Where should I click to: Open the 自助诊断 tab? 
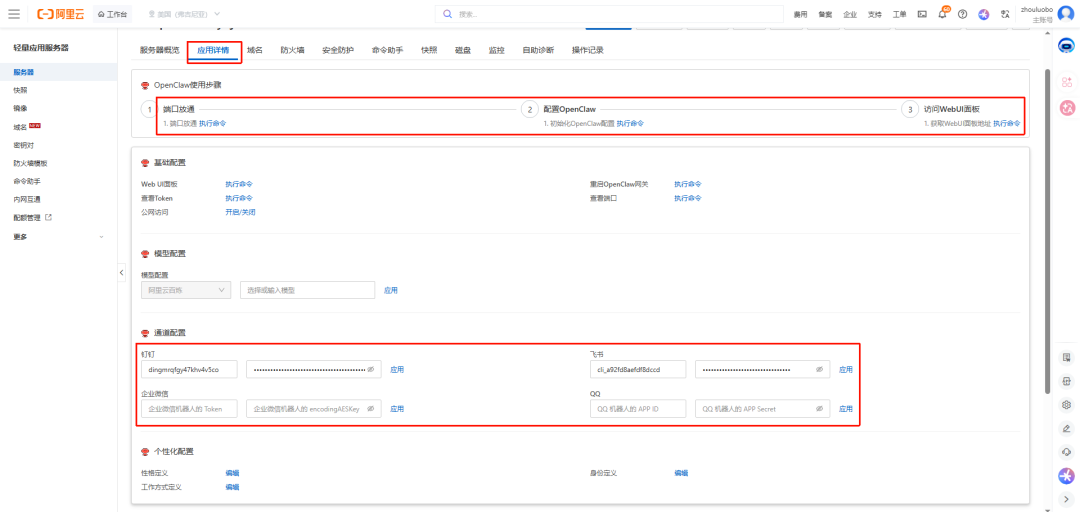538,50
